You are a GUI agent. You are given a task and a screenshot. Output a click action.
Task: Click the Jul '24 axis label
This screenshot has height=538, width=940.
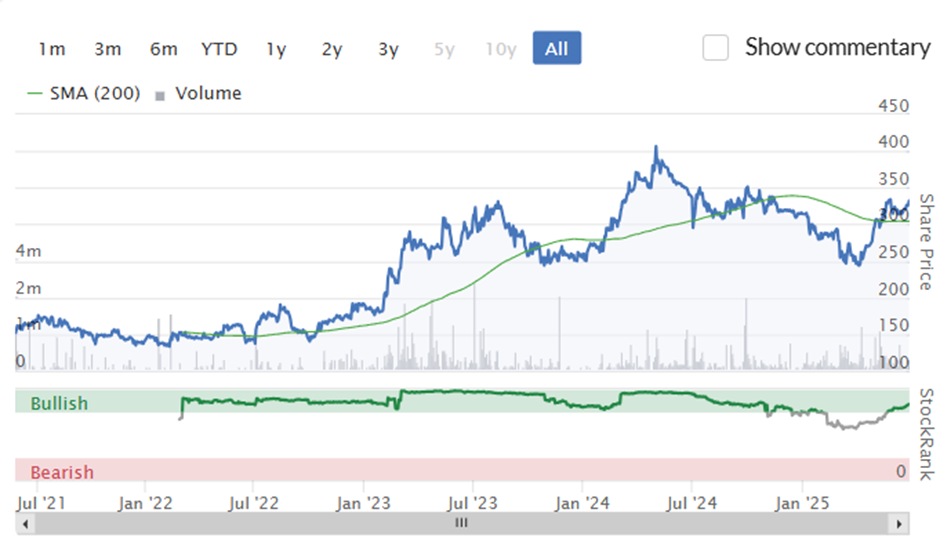pyautogui.click(x=691, y=503)
